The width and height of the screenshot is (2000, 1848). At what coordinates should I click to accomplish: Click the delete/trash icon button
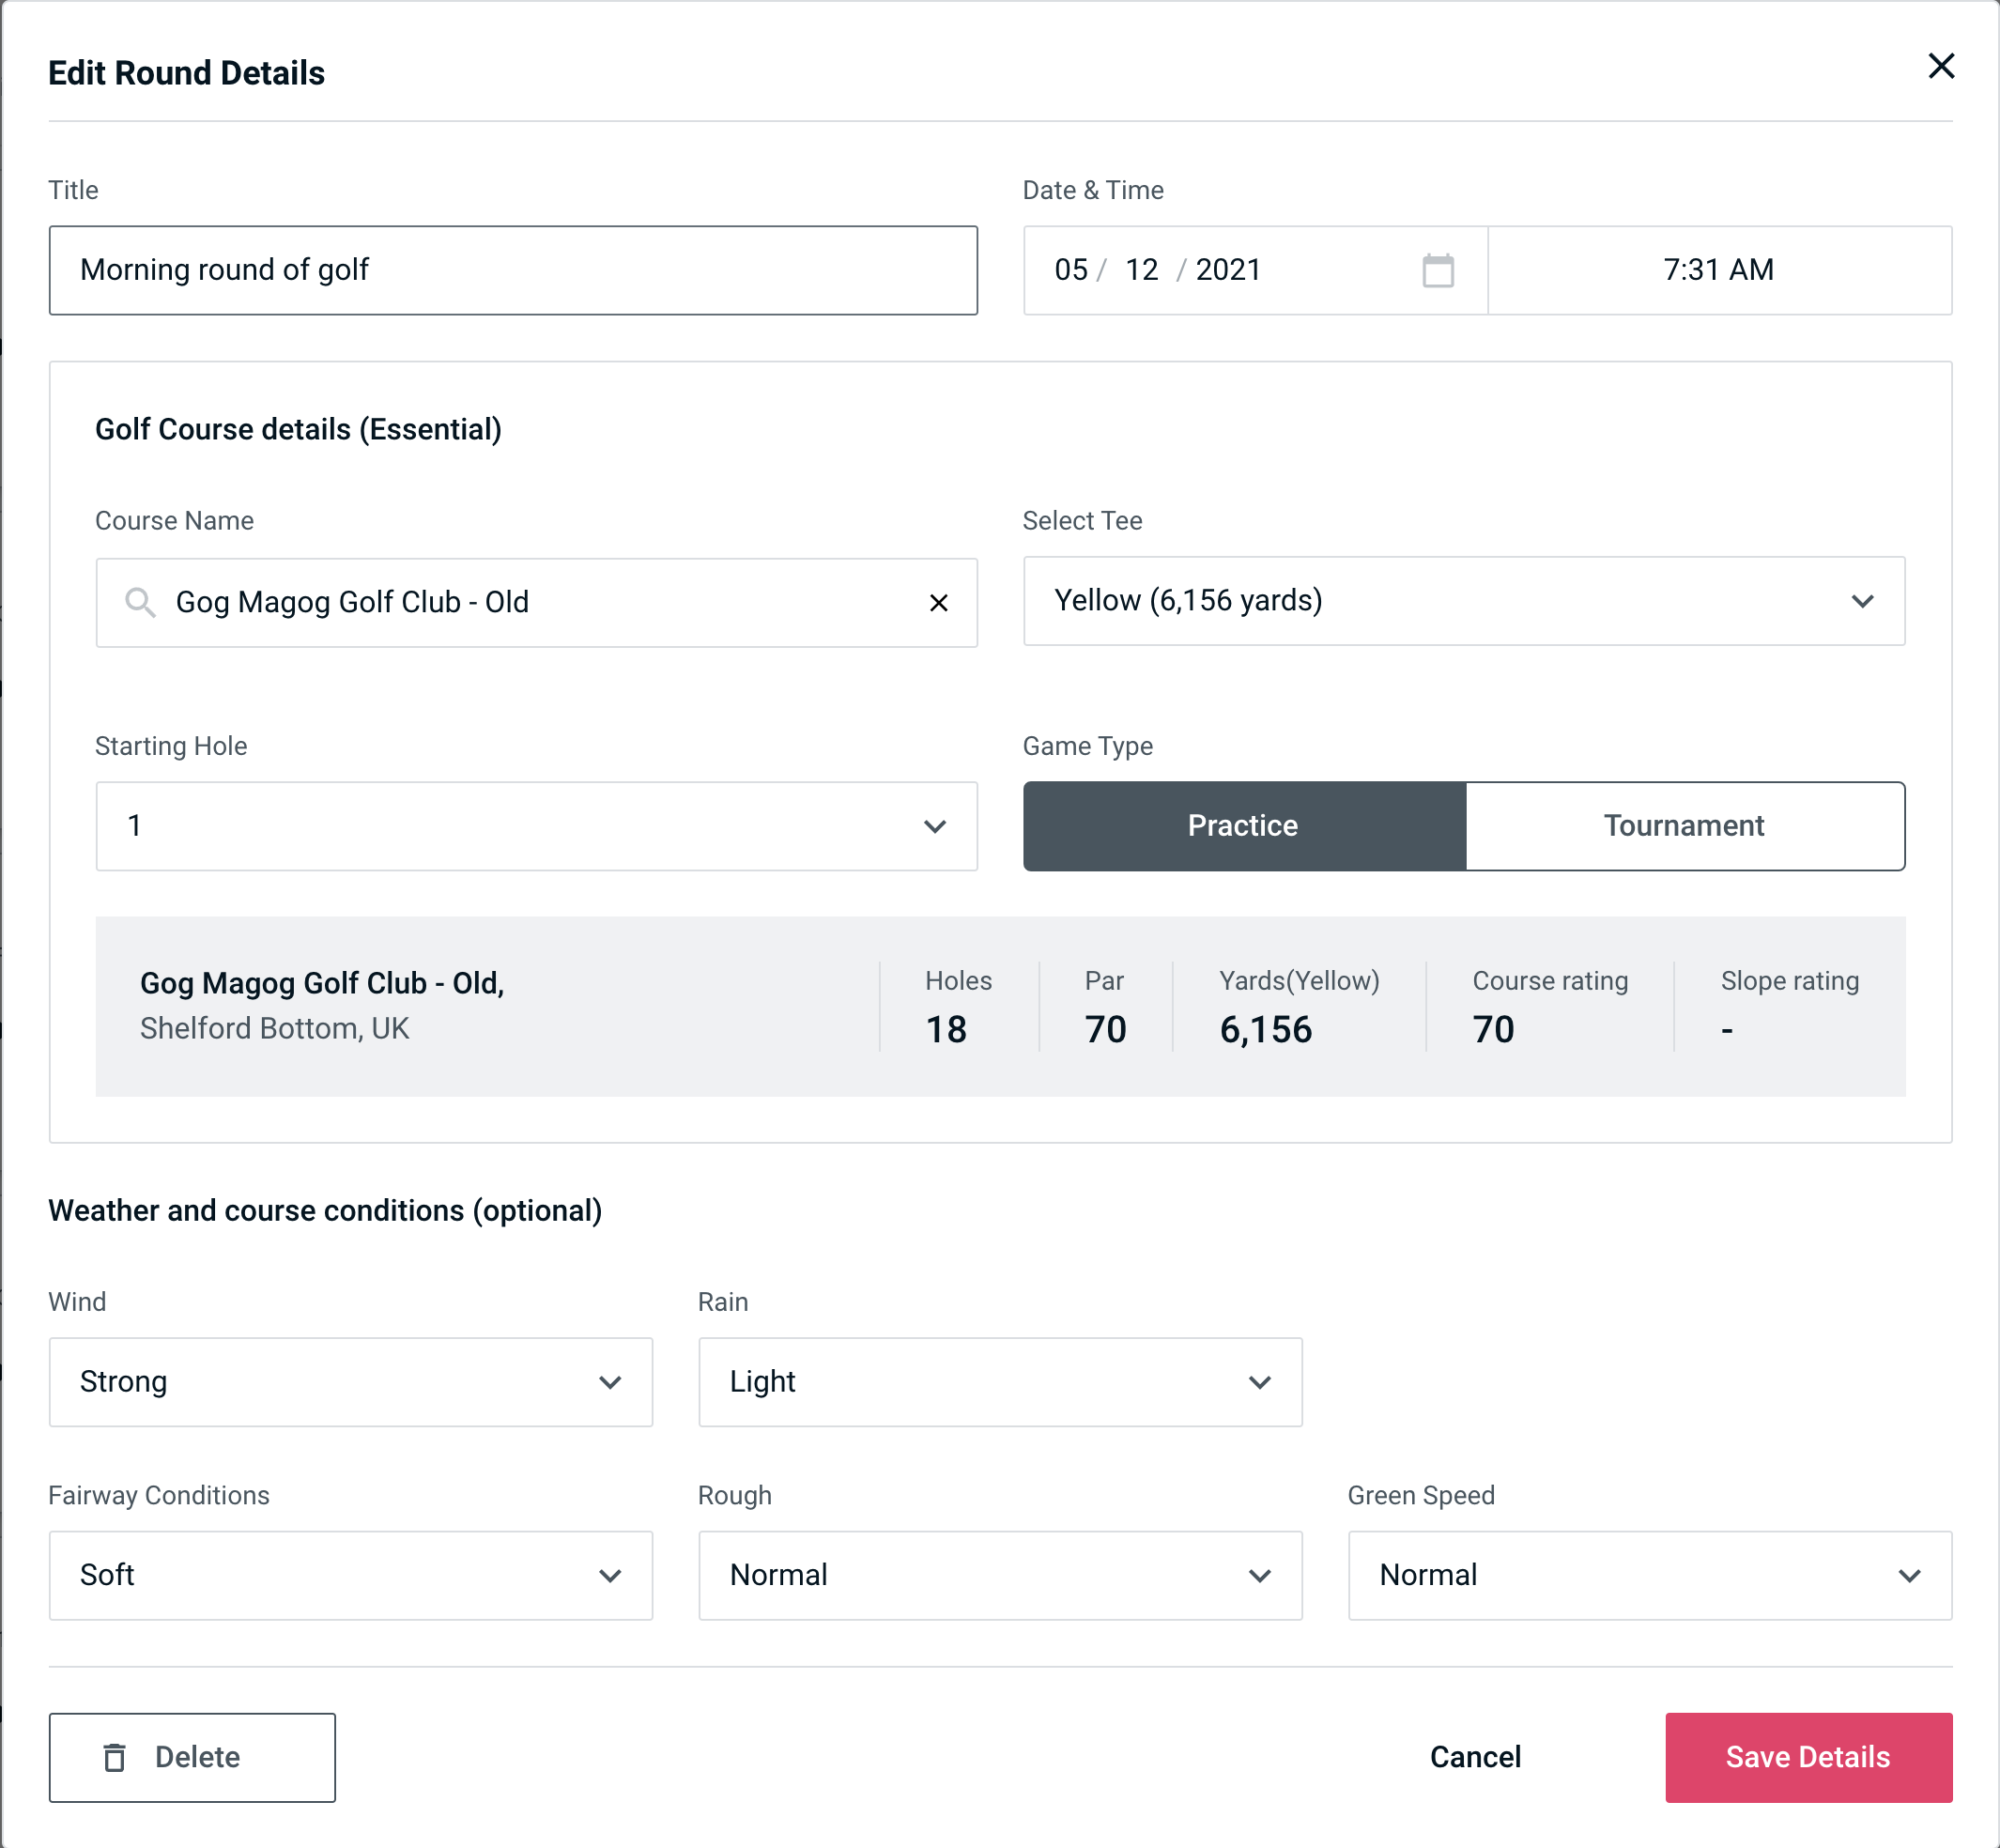click(x=118, y=1756)
